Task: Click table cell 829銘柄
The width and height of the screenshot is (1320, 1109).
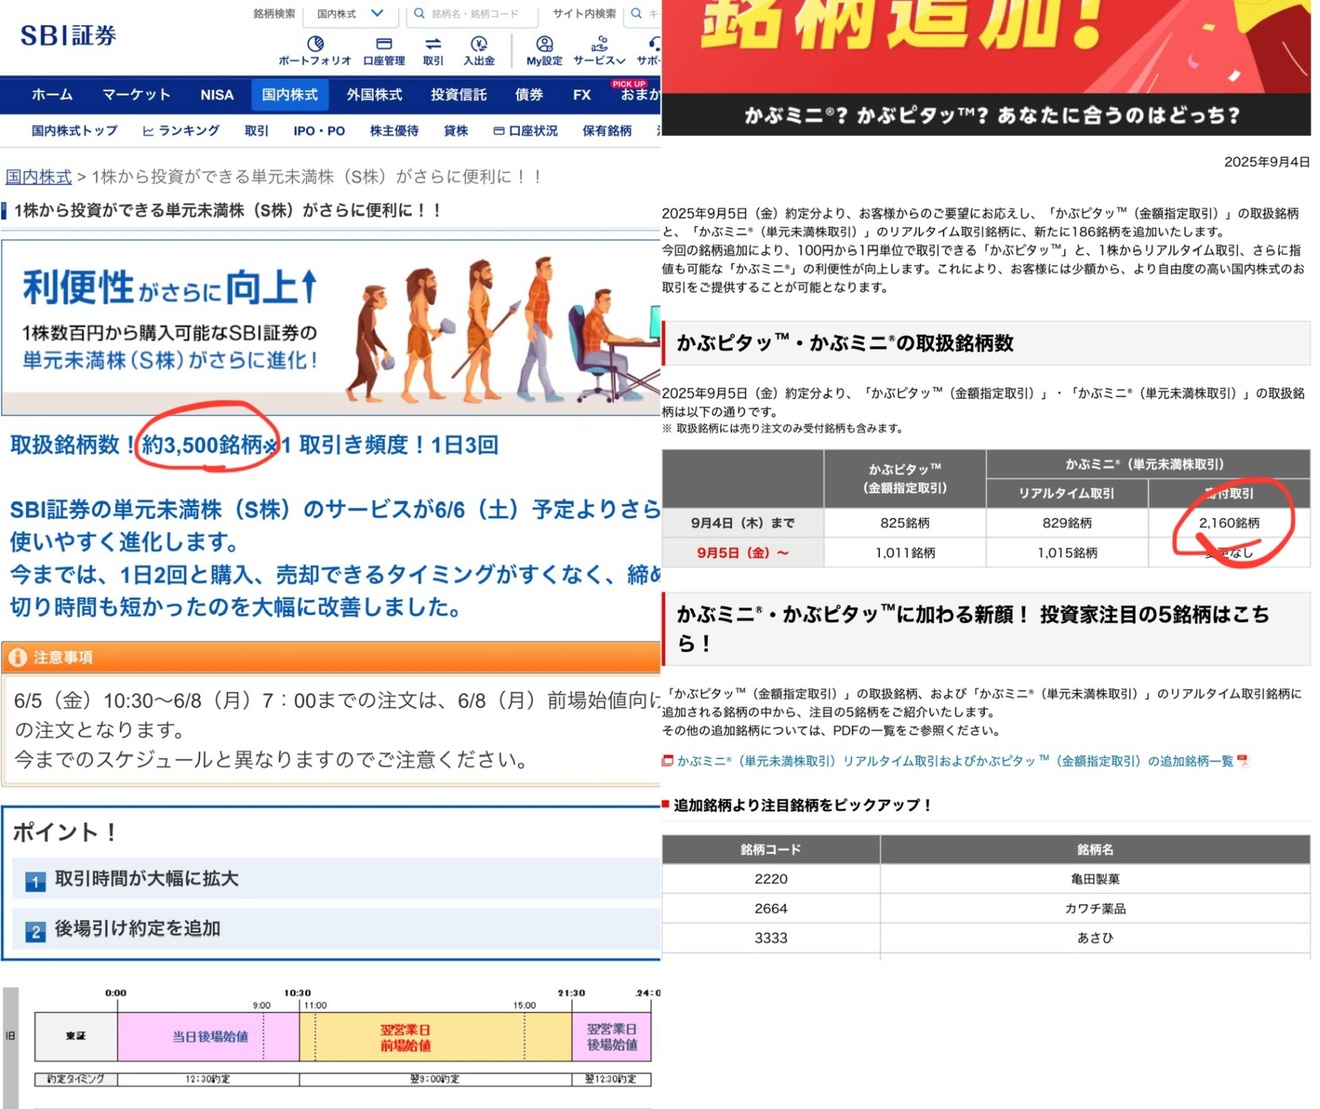Action: pyautogui.click(x=1067, y=523)
